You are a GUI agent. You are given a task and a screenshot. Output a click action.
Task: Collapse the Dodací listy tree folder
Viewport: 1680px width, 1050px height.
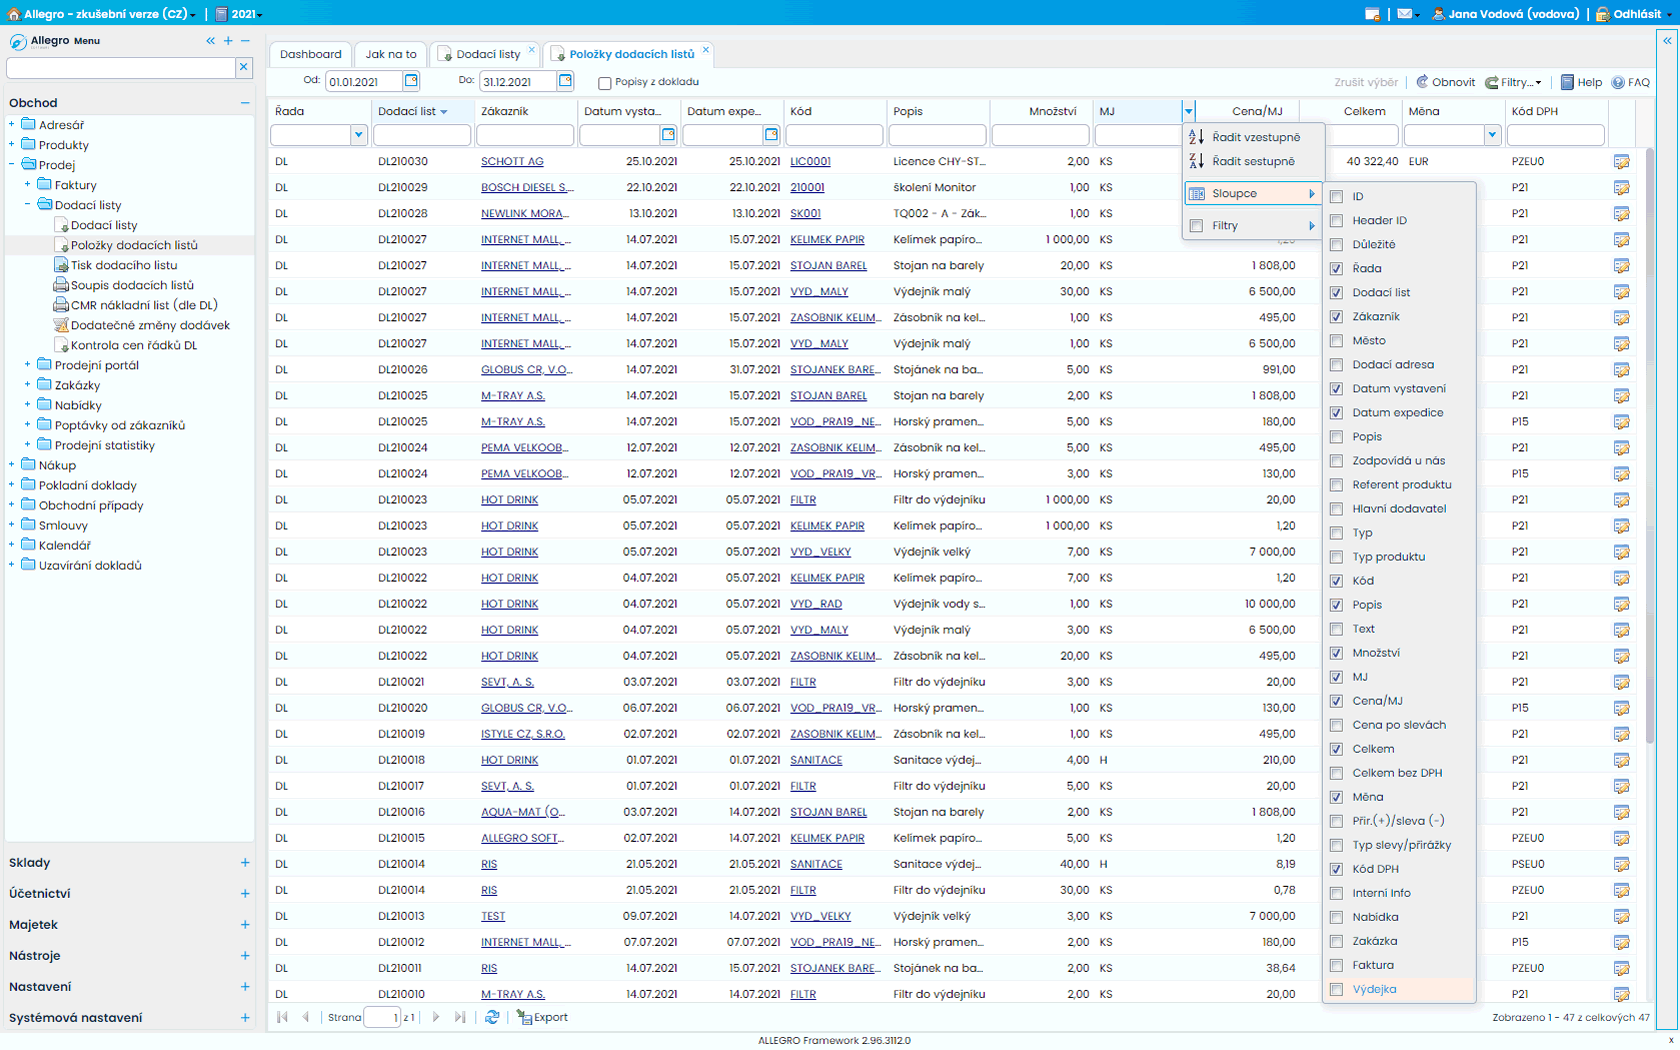(27, 205)
